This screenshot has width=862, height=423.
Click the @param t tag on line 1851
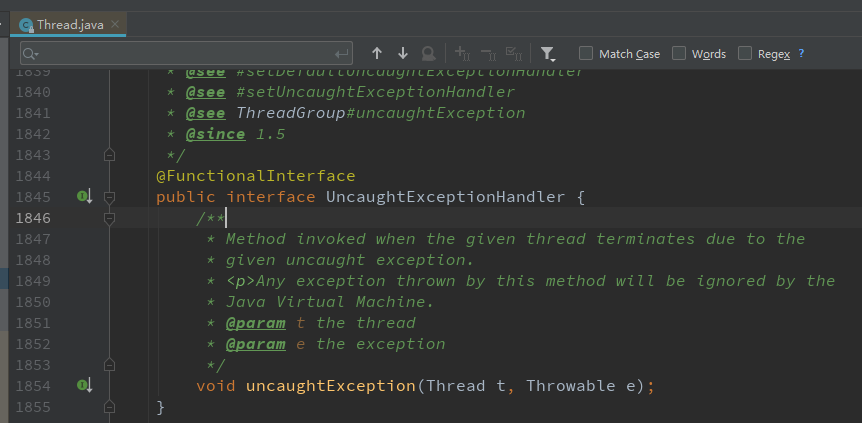(256, 323)
